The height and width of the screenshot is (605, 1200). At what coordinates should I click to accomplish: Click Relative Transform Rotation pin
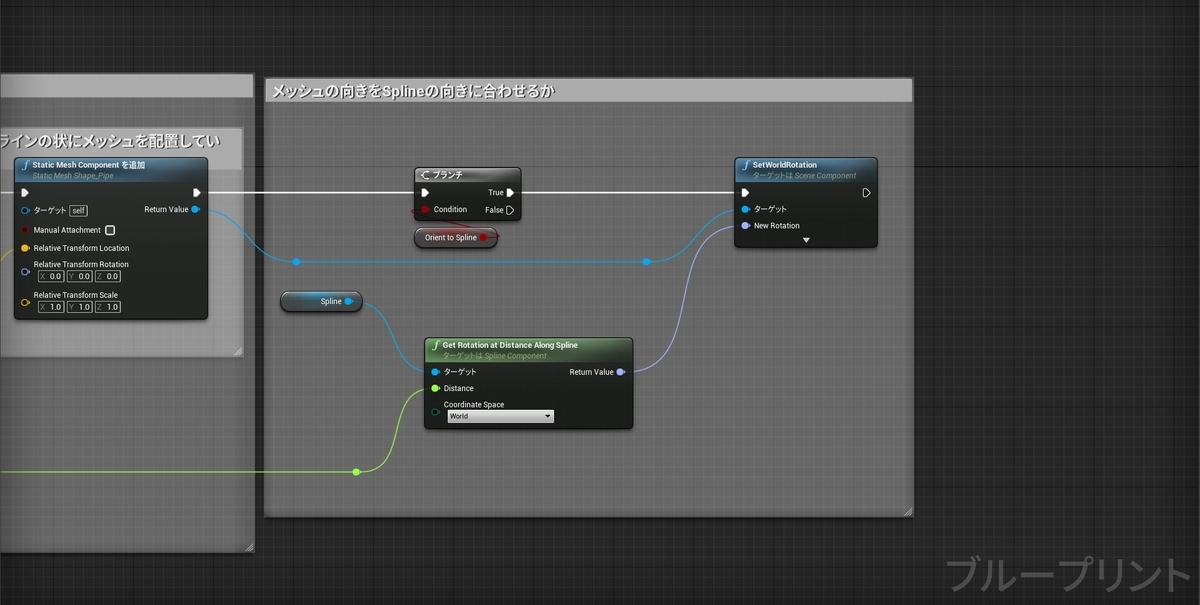click(x=25, y=271)
